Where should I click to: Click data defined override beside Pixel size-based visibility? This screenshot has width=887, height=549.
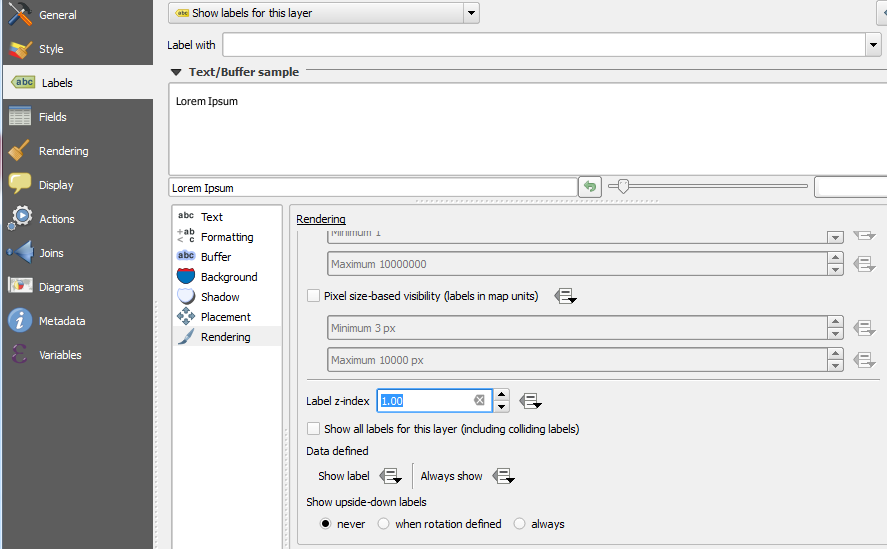pyautogui.click(x=565, y=295)
